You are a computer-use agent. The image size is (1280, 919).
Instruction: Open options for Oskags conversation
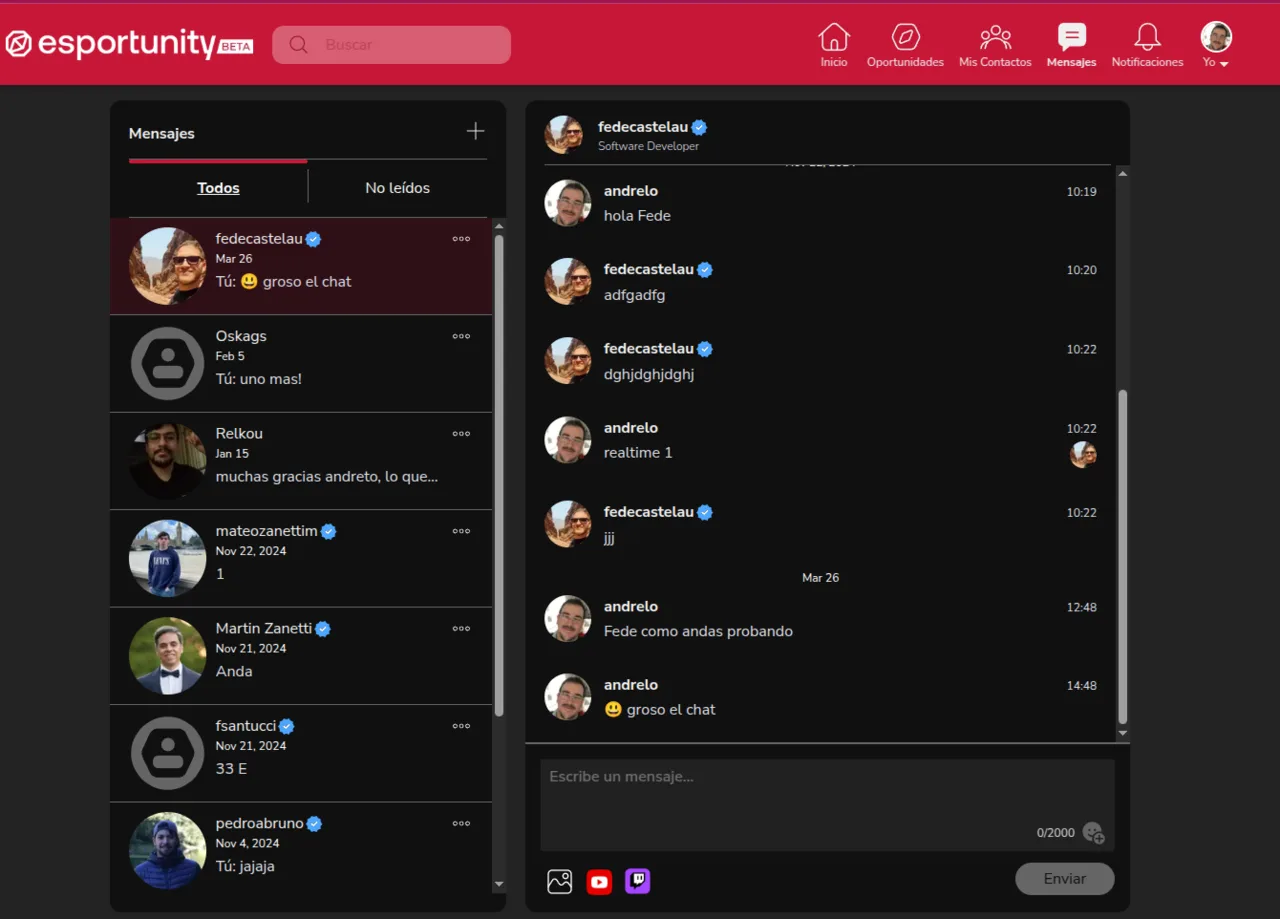coord(461,336)
